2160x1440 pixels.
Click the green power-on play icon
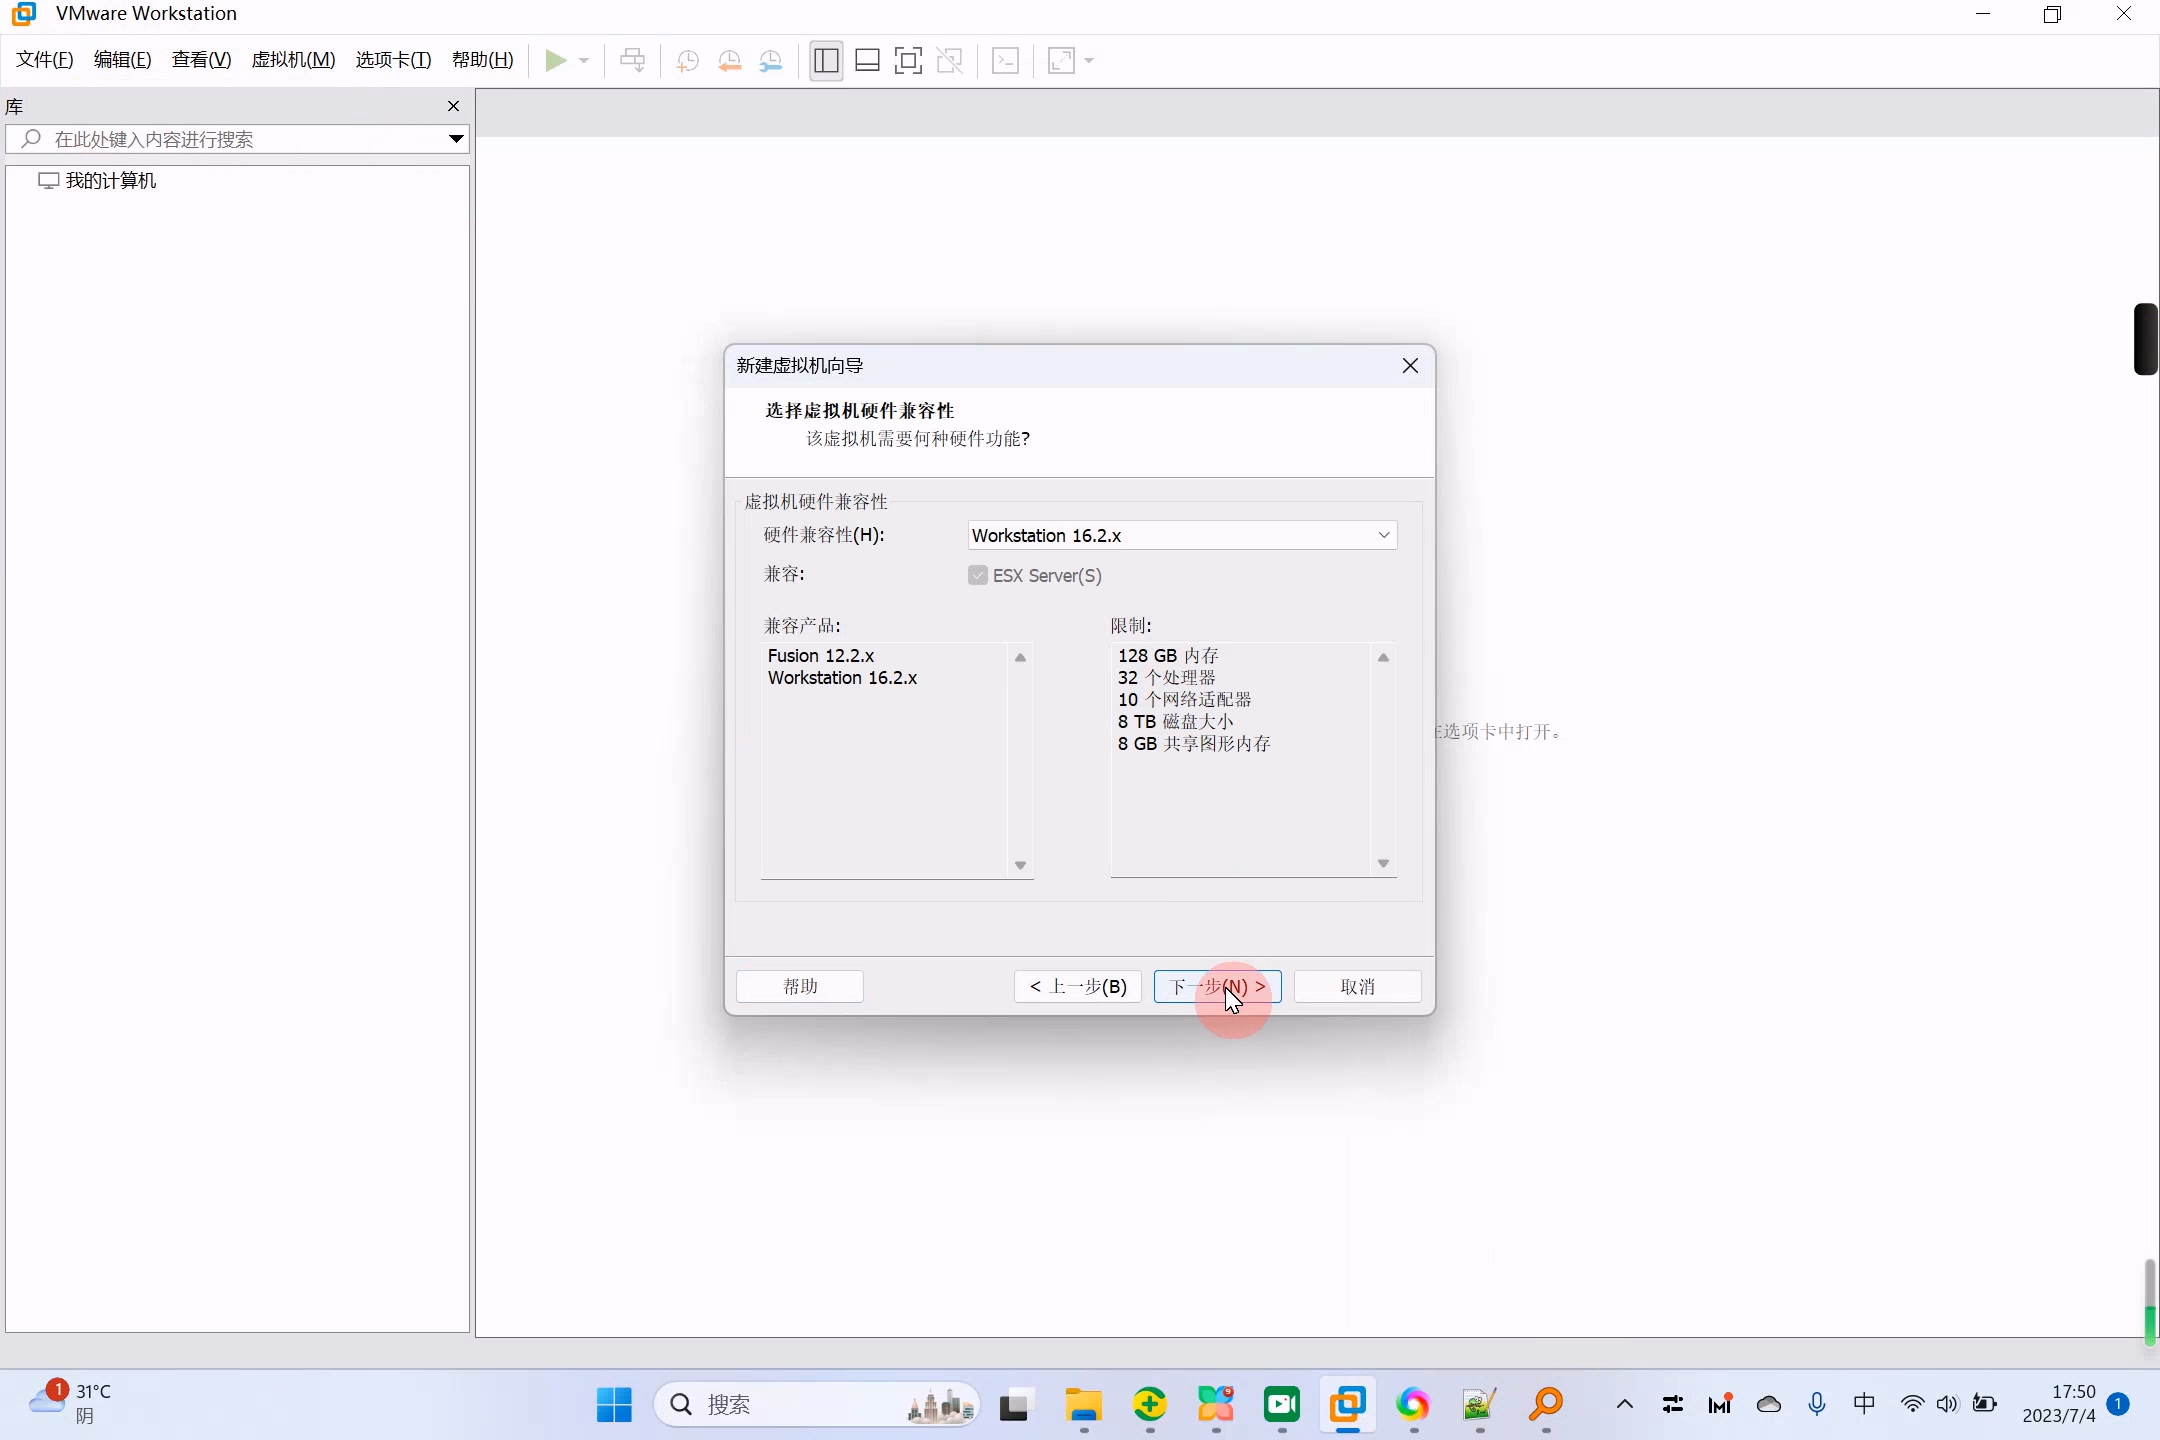click(x=555, y=61)
